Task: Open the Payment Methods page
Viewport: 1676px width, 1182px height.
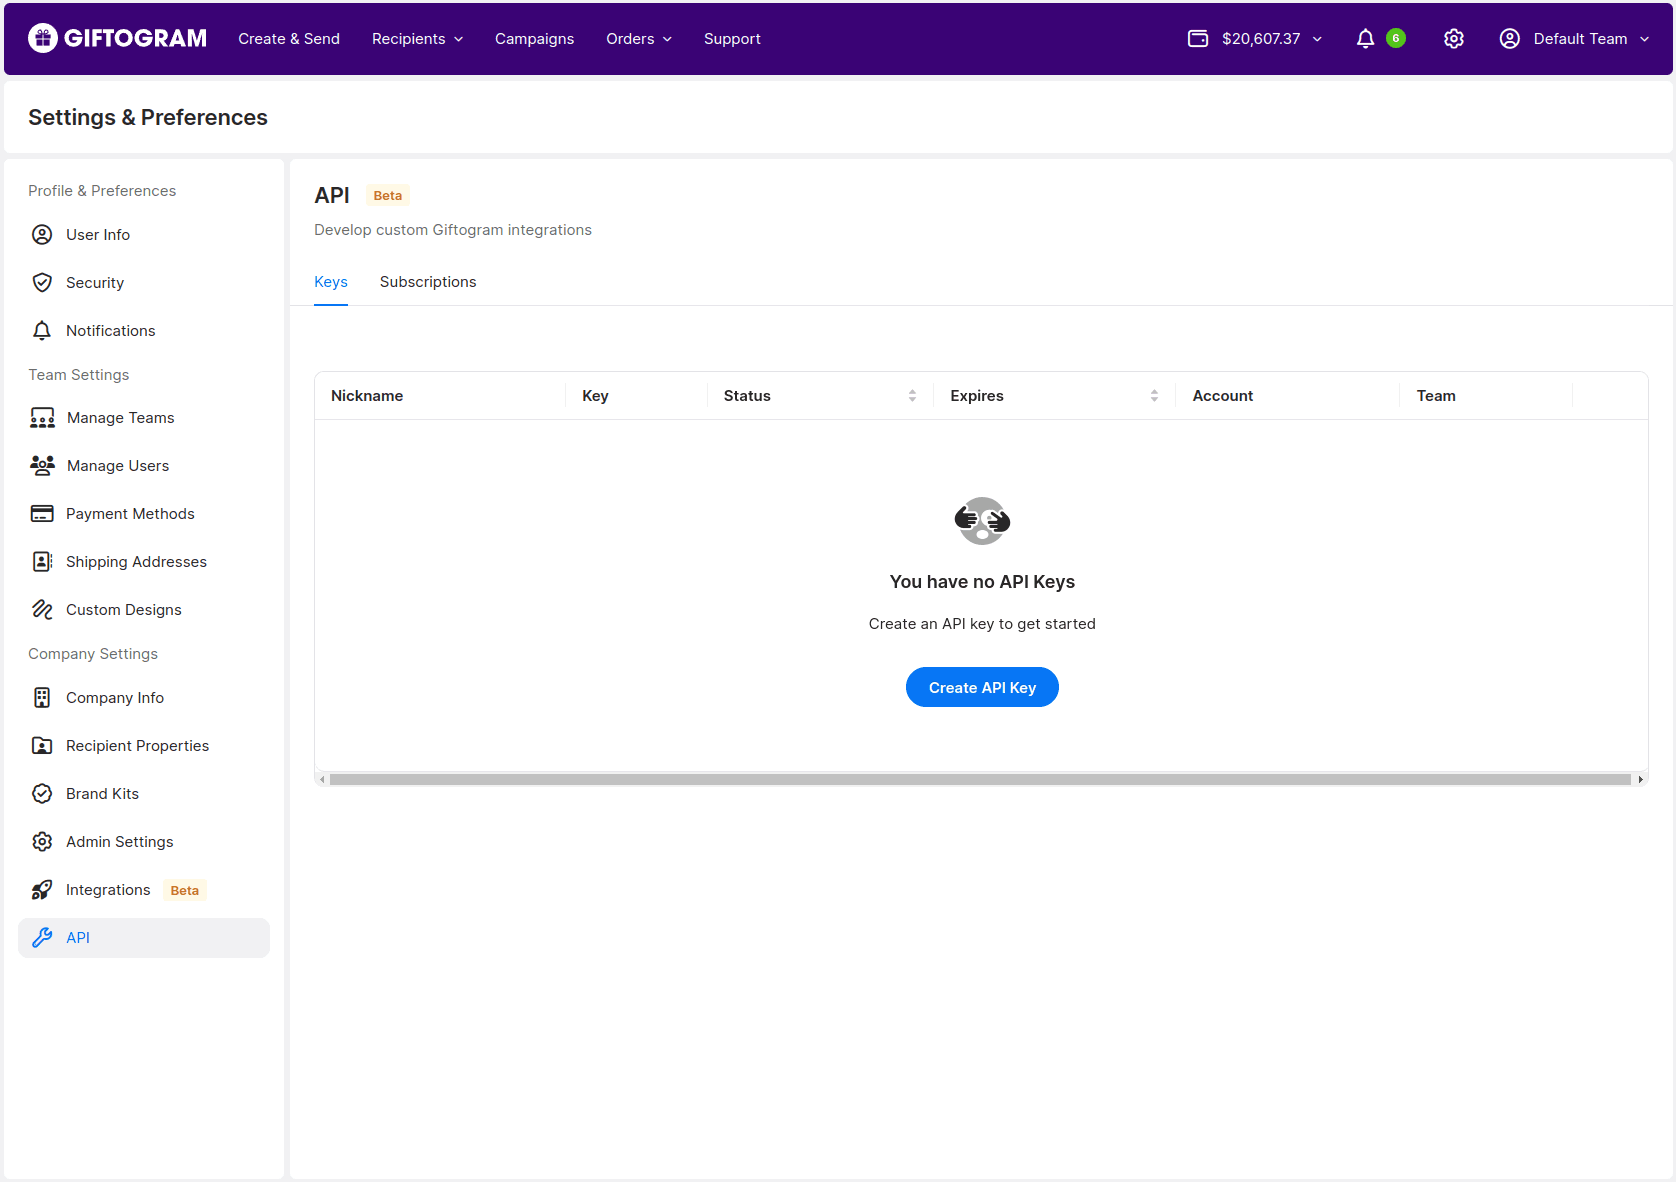Action: coord(144,514)
